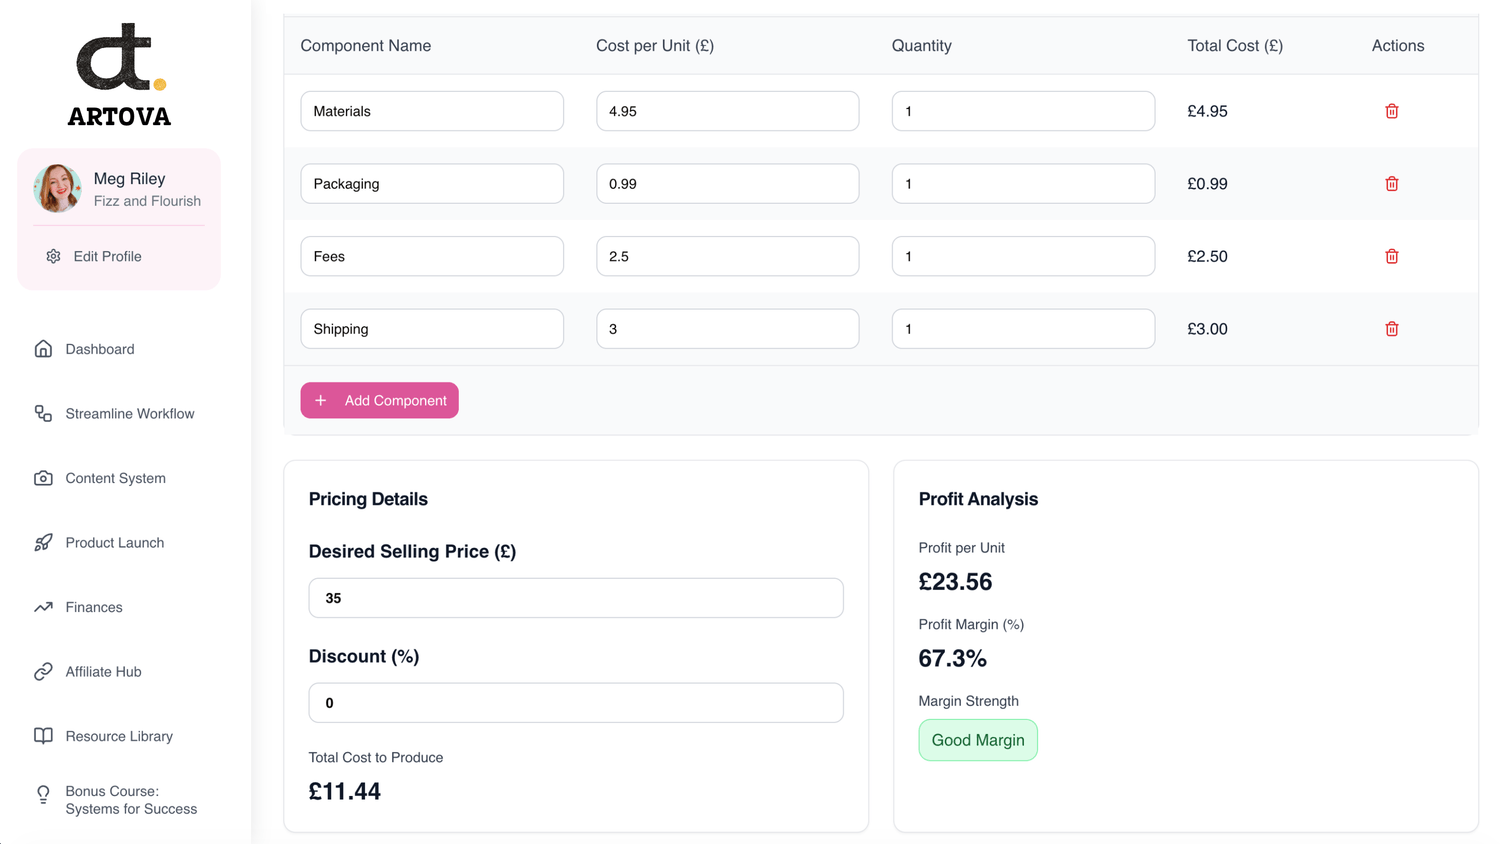The height and width of the screenshot is (844, 1500).
Task: Open Bonus Course: Systems for Success
Action: click(130, 800)
